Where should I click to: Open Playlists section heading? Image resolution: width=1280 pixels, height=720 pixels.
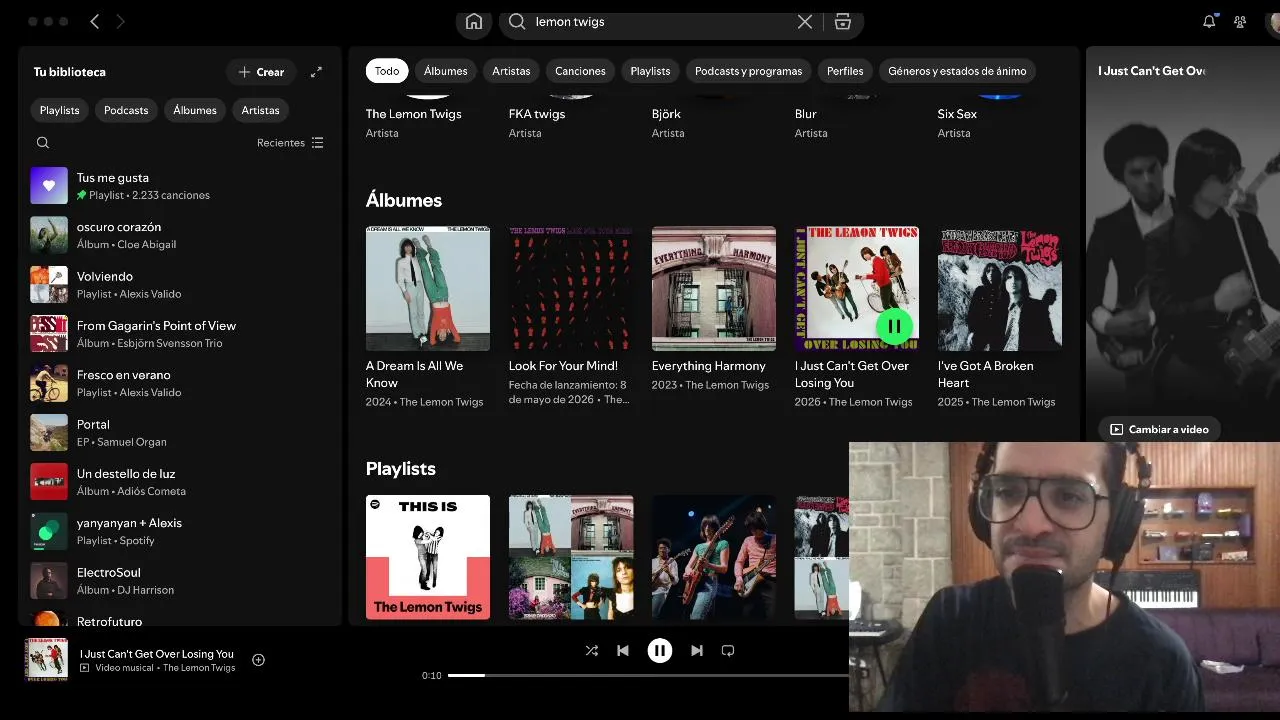coord(401,469)
